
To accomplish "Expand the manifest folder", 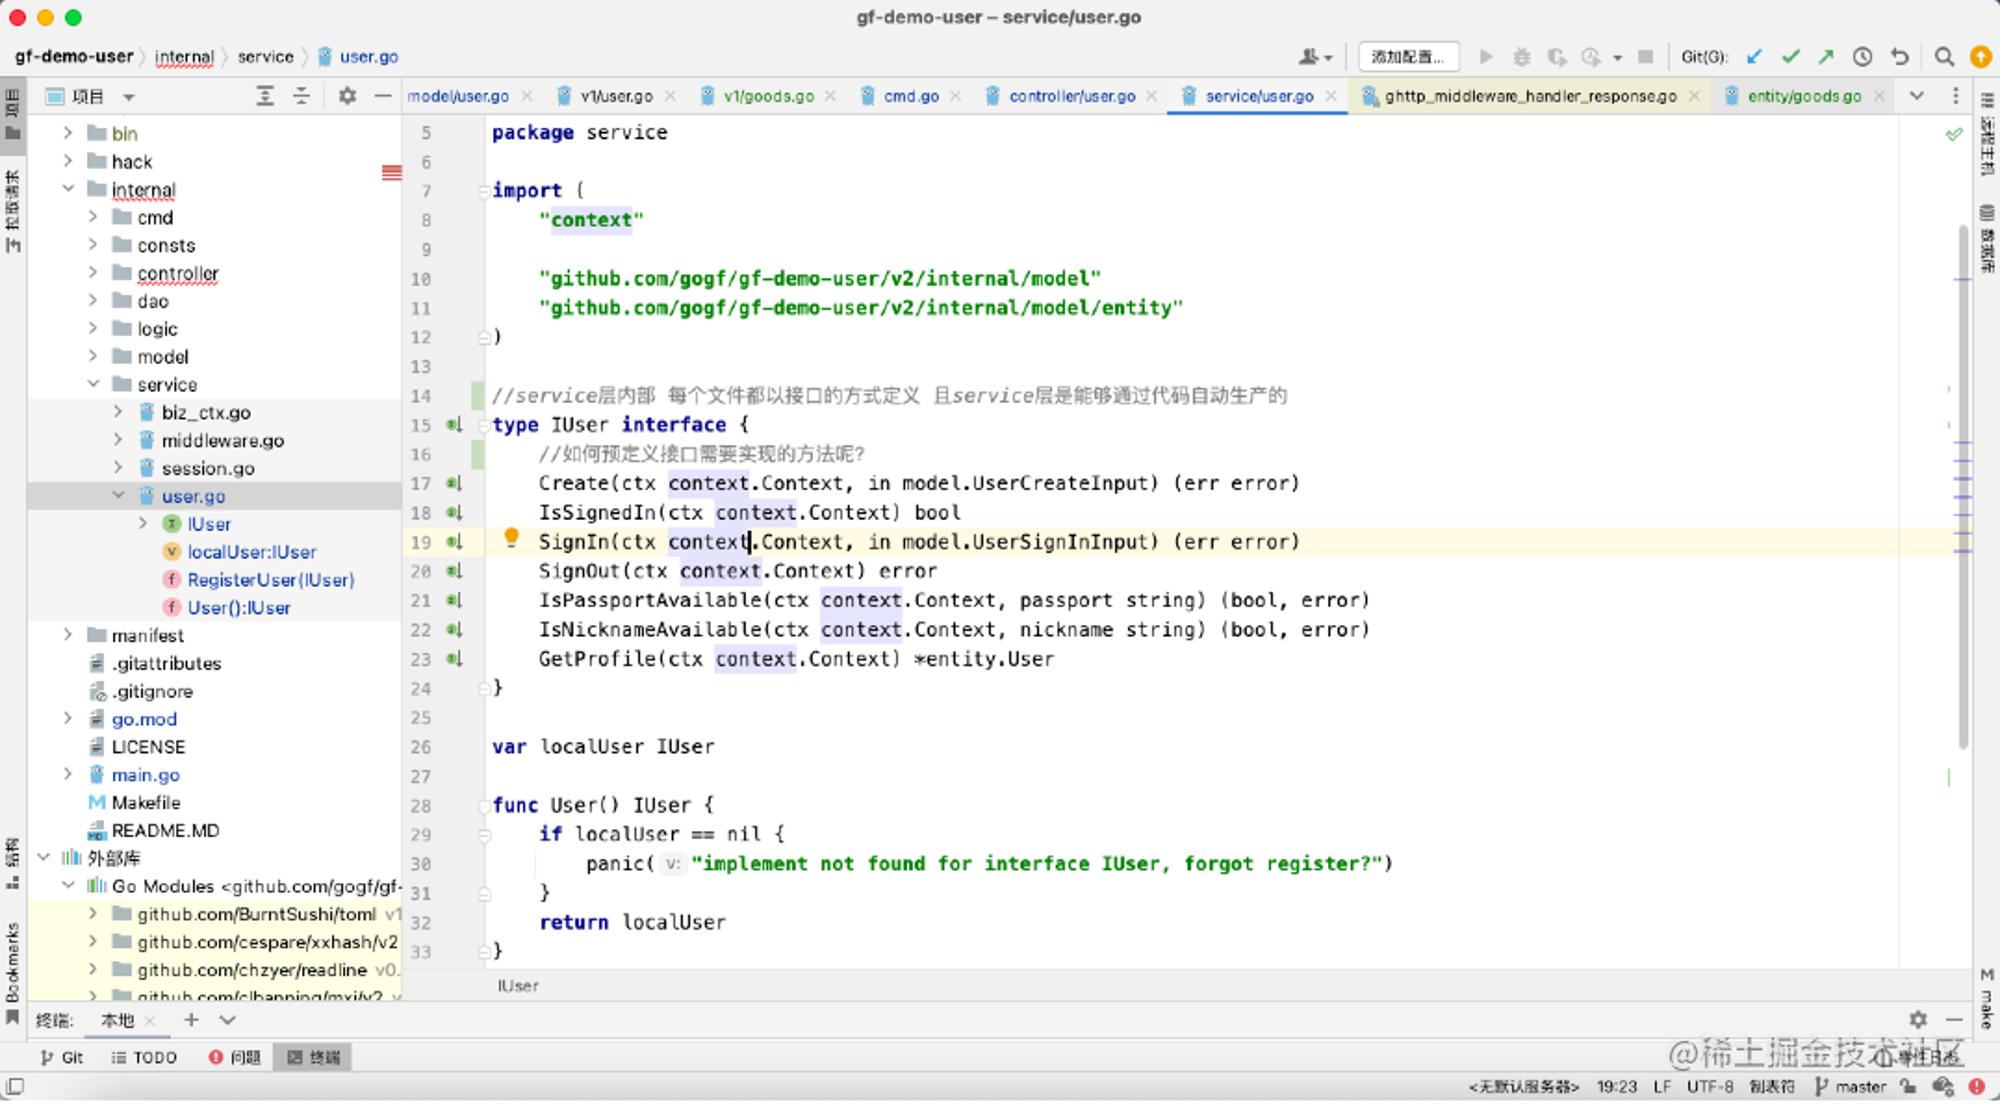I will (x=68, y=635).
